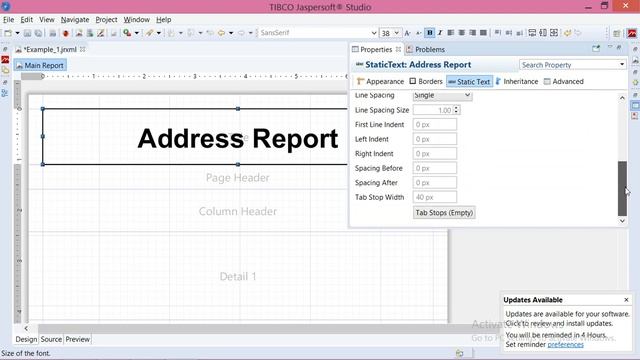Decrease font size with A- icon

click(418, 33)
